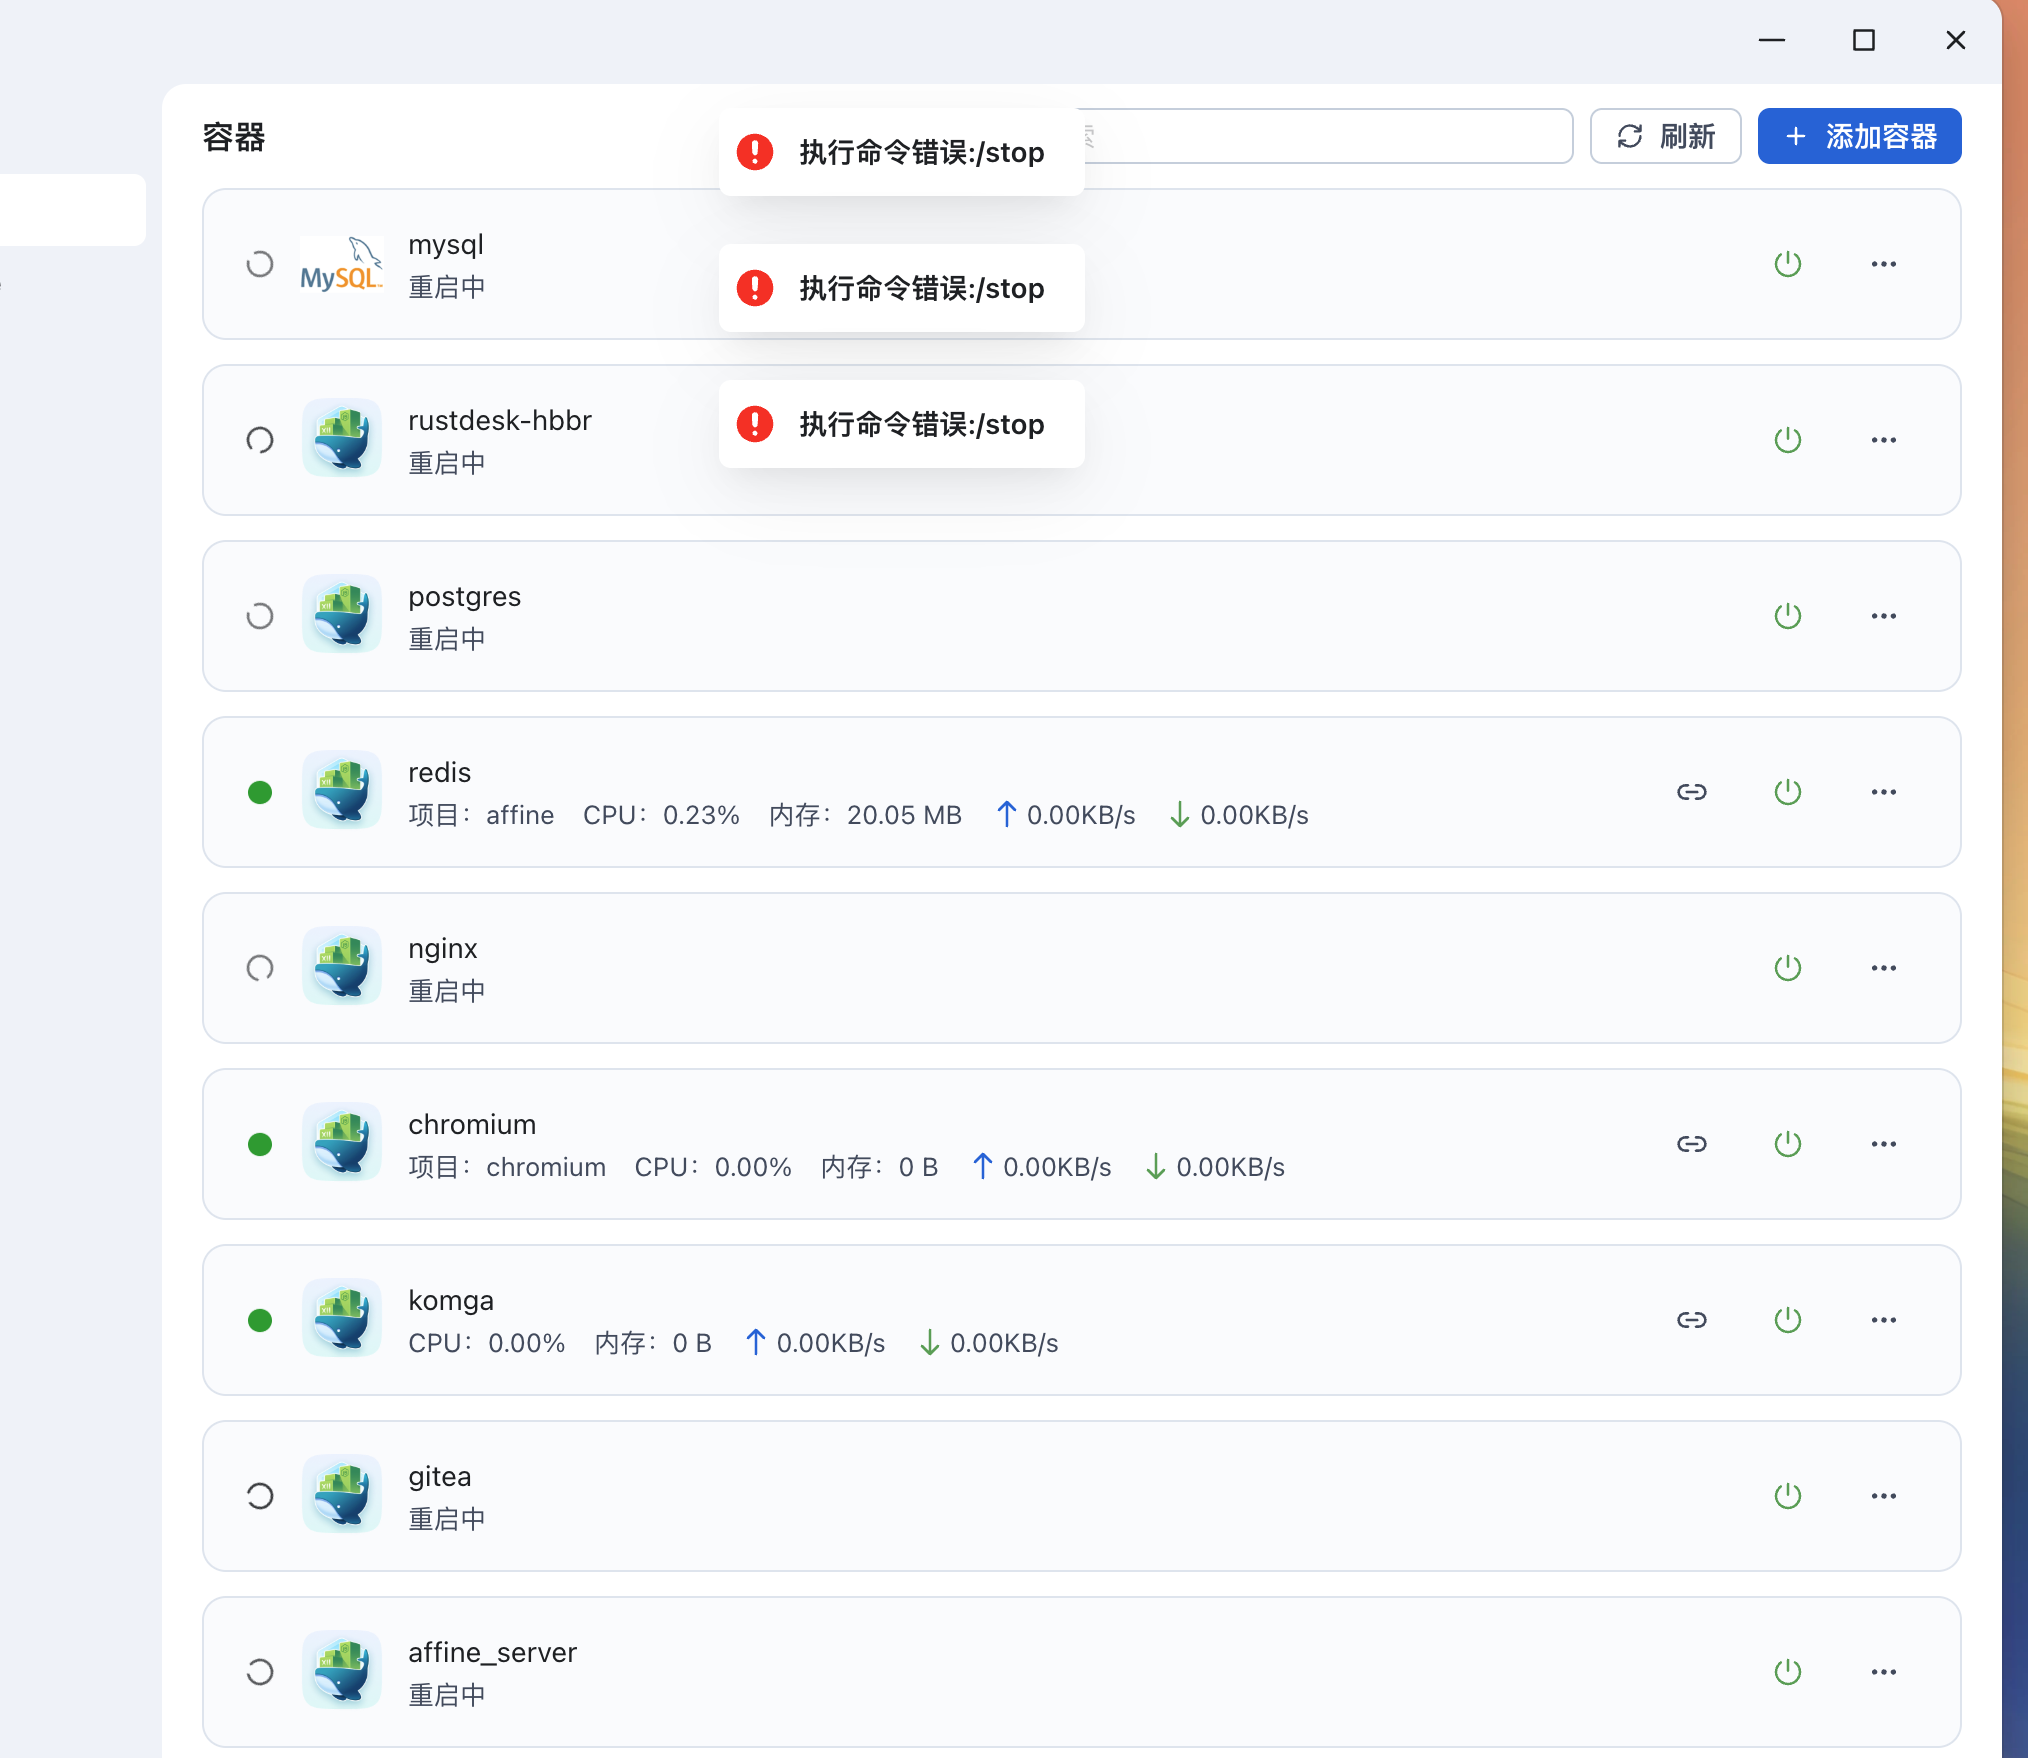The height and width of the screenshot is (1758, 2028).
Task: Open the nginx container ellipsis menu
Action: pos(1883,968)
